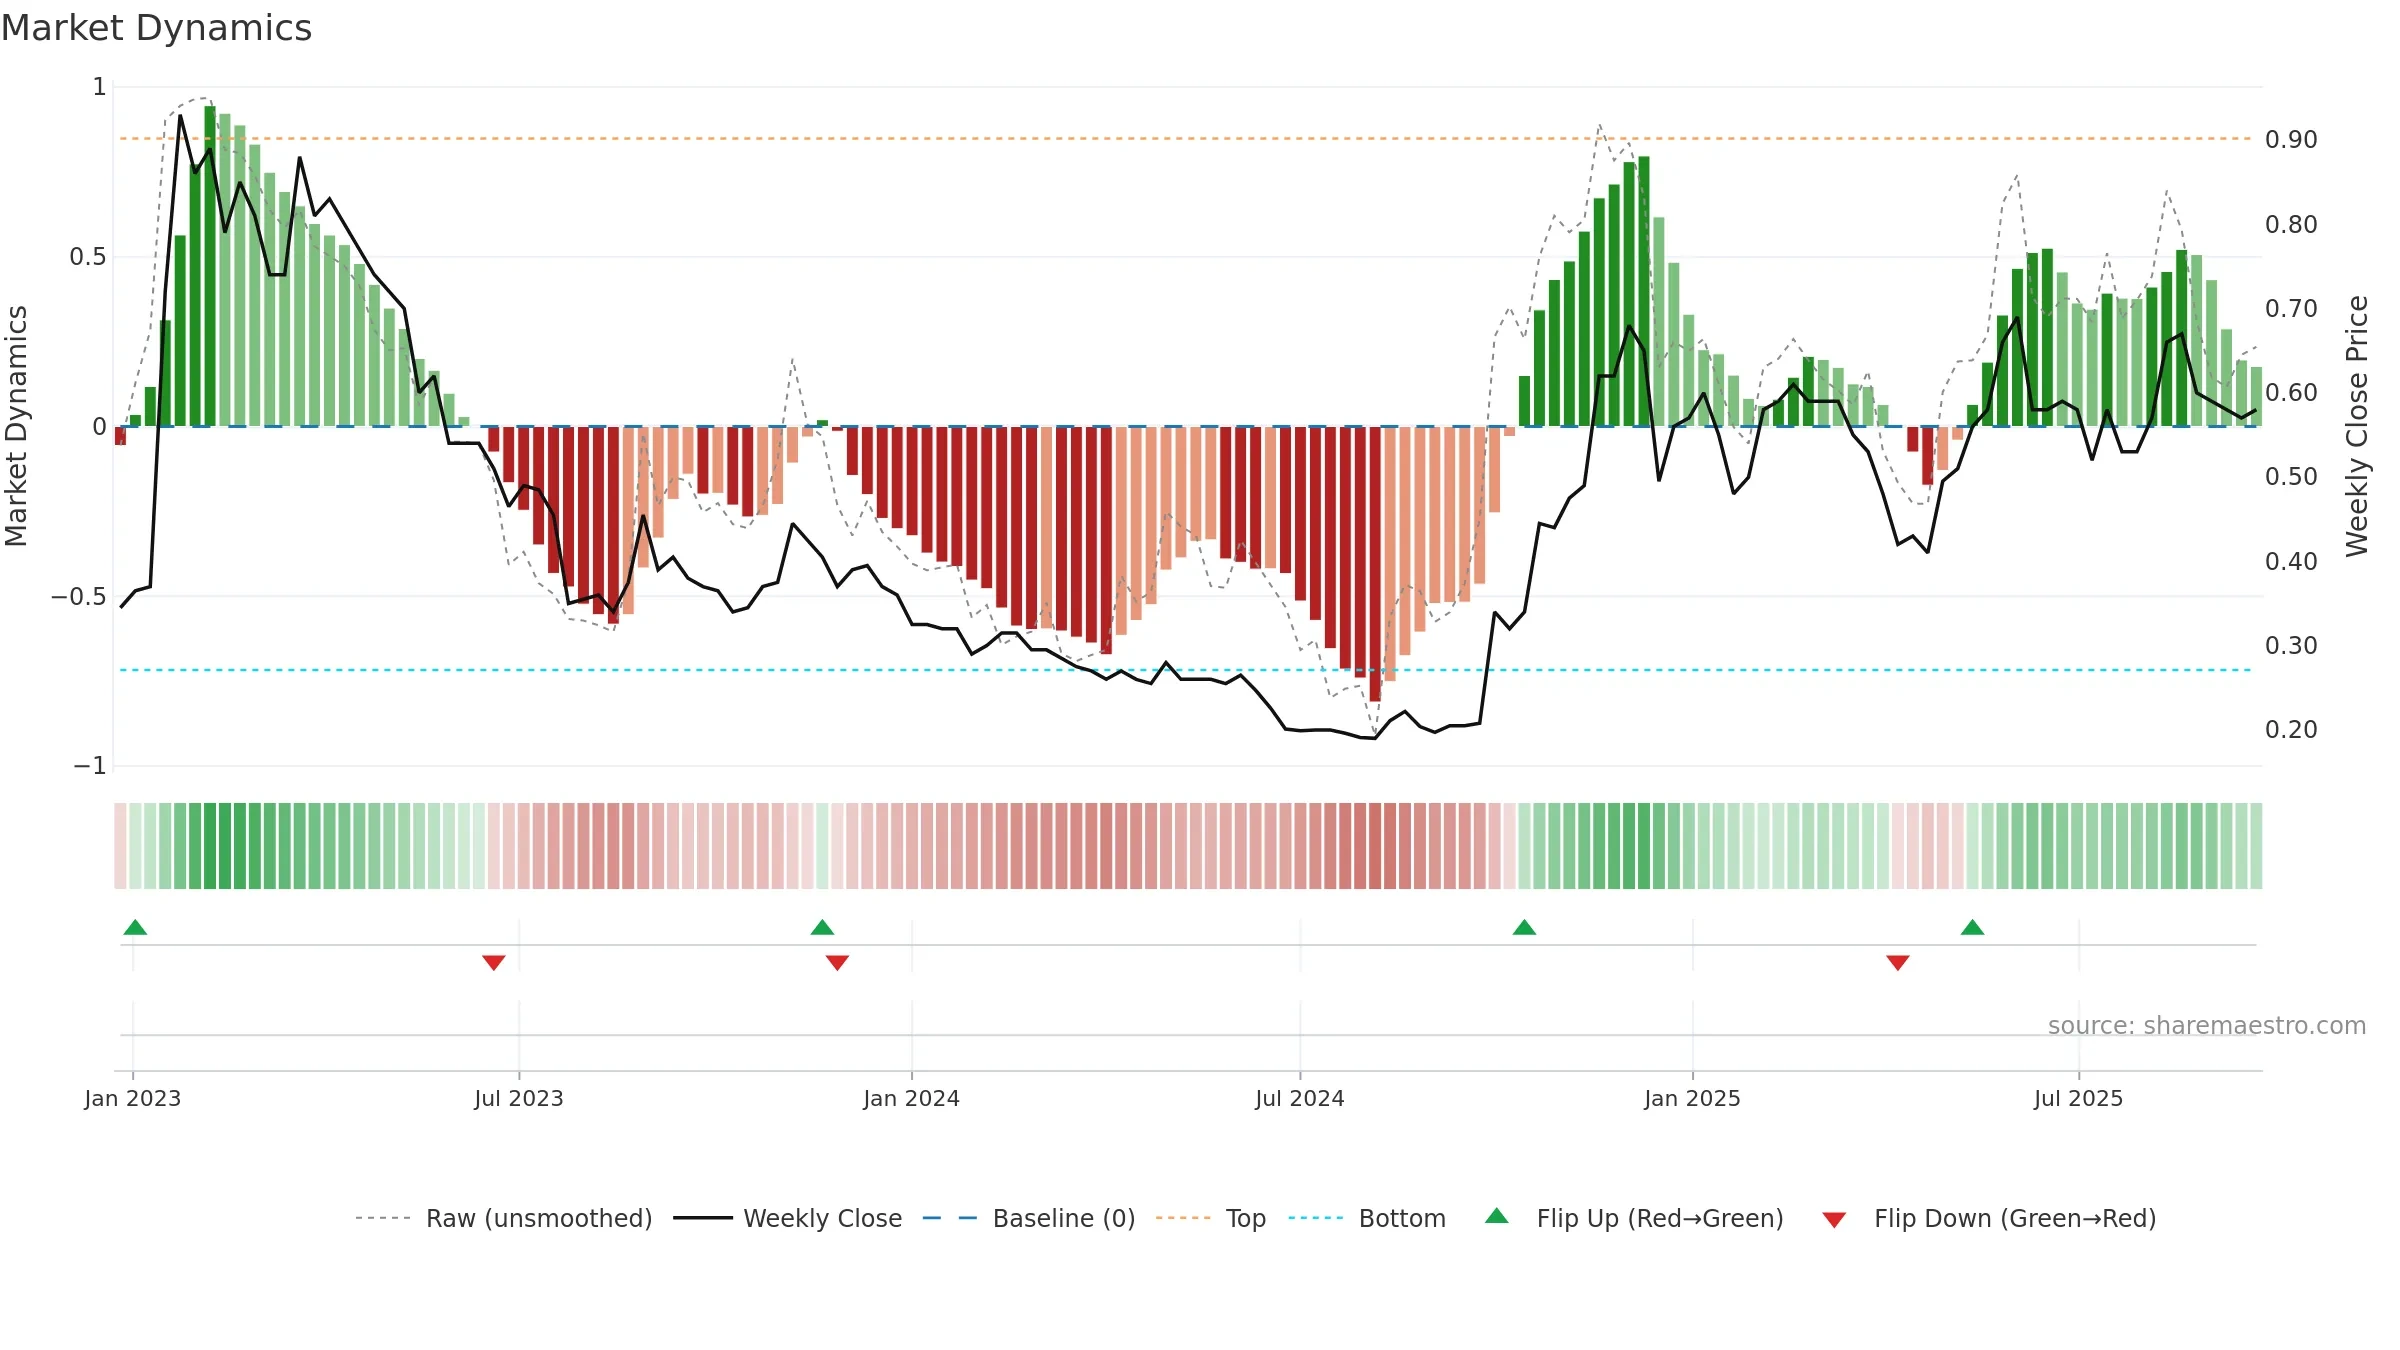
Task: Click the red flip-down triangle in spring 2025
Action: click(1898, 963)
